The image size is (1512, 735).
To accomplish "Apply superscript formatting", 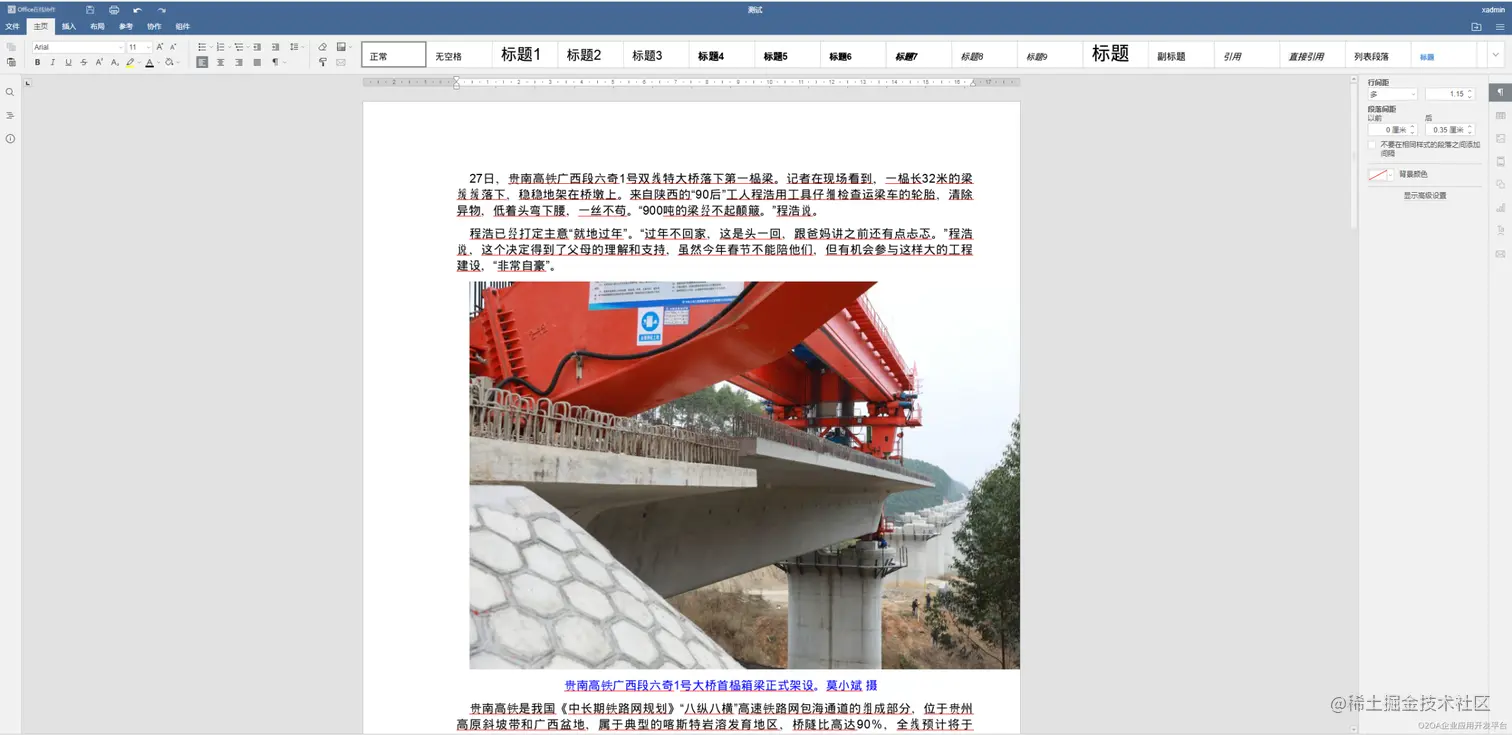I will coord(99,62).
